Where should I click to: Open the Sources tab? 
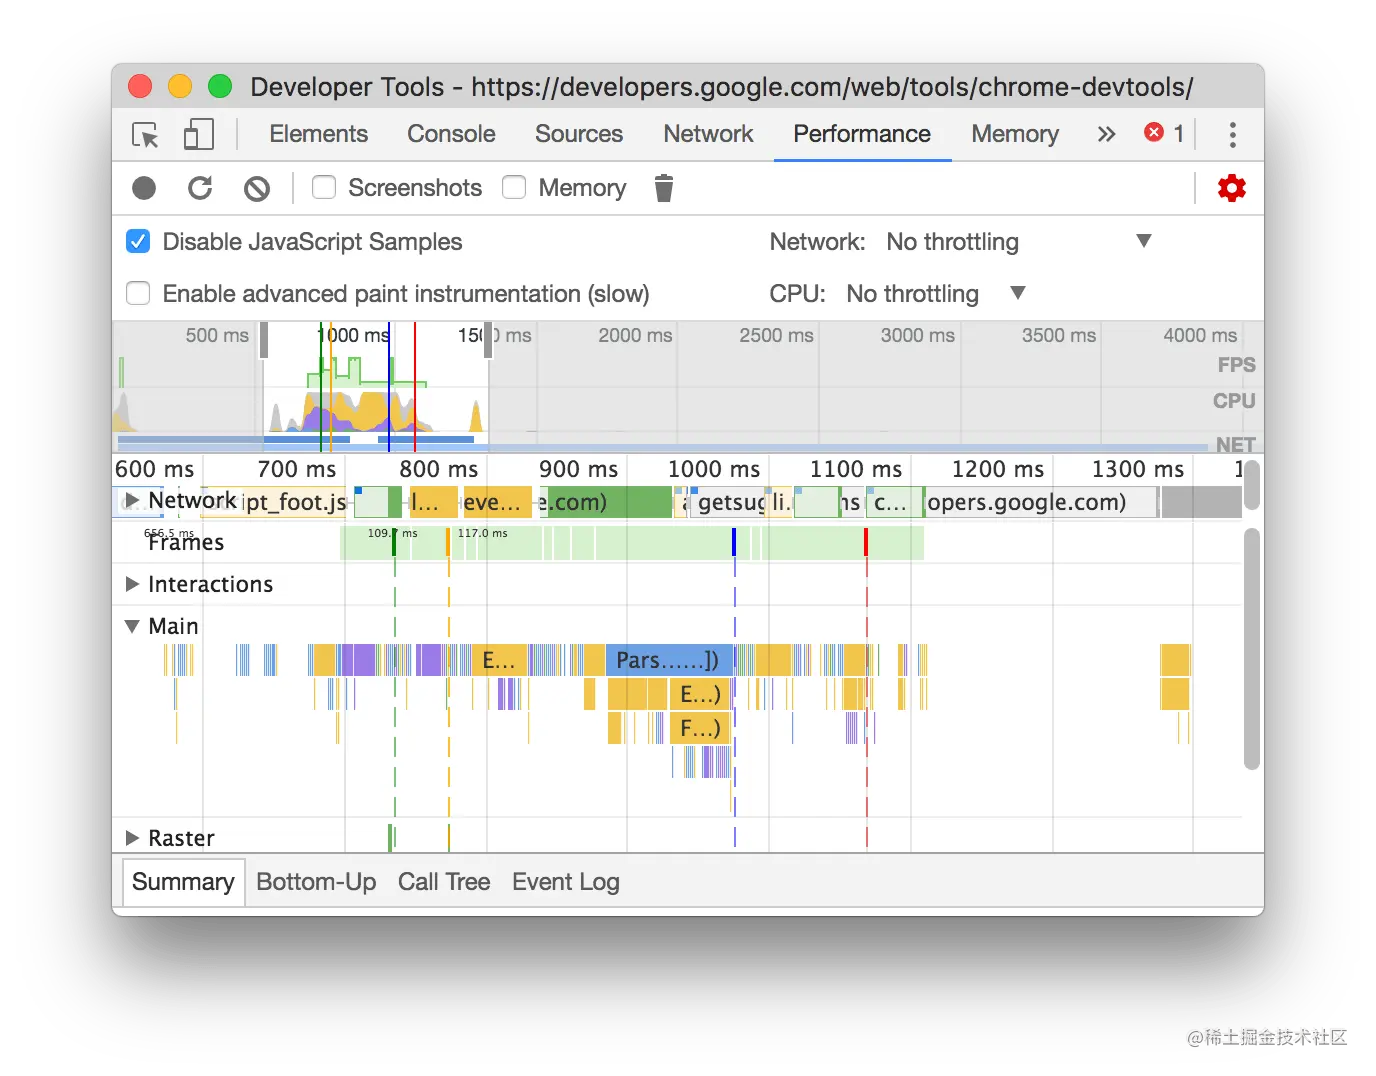[579, 134]
